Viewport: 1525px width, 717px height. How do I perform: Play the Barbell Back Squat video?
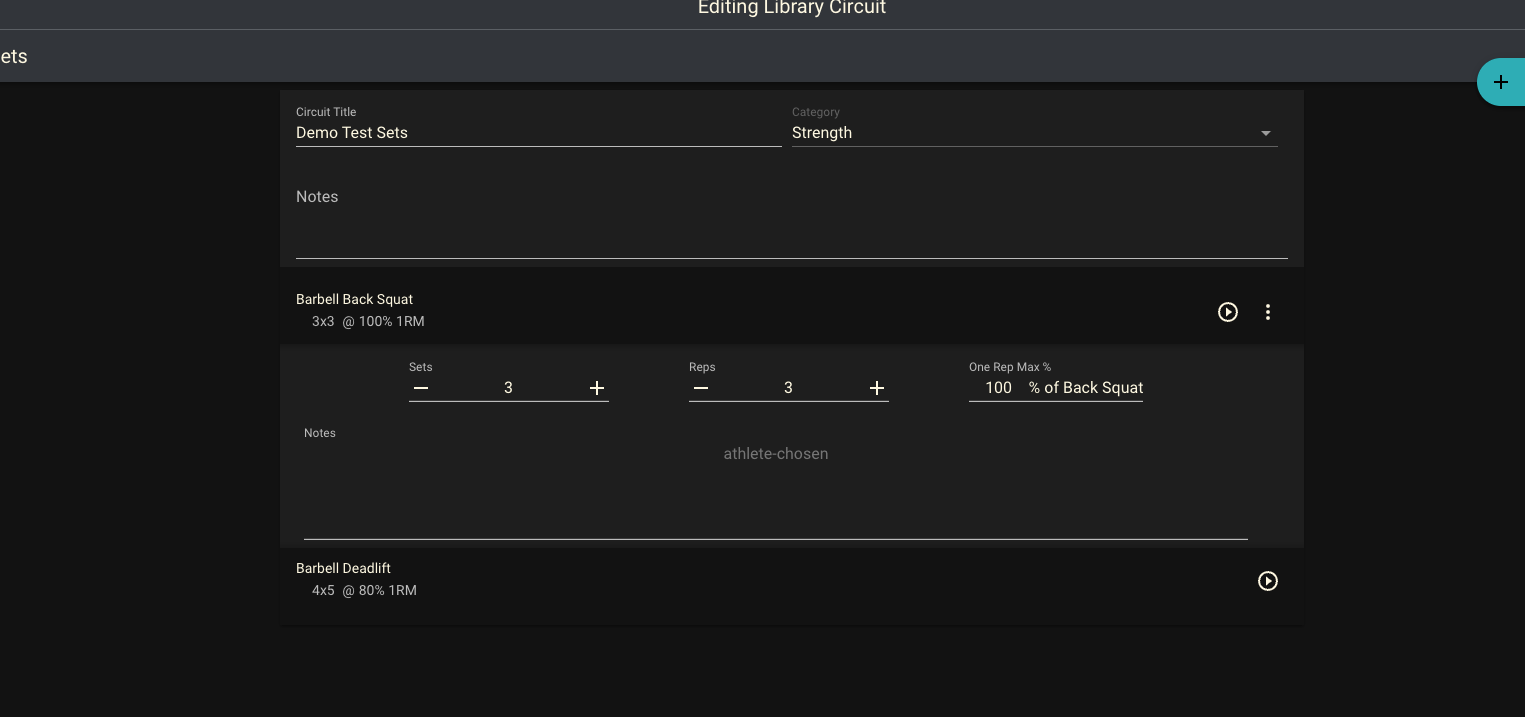click(x=1228, y=312)
